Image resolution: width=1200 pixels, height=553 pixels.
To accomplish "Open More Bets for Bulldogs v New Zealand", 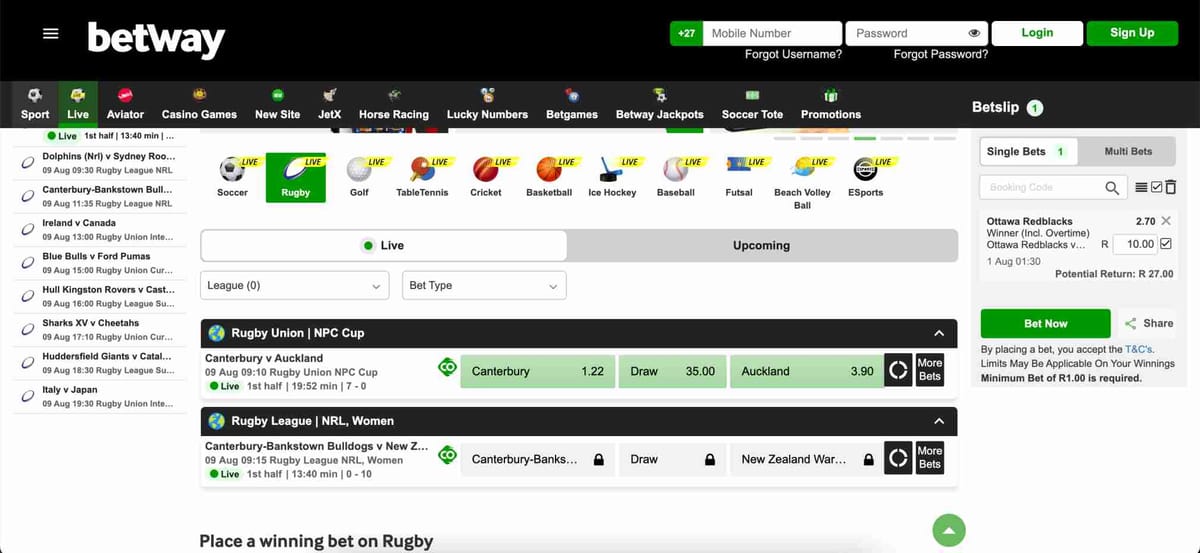I will click(930, 457).
